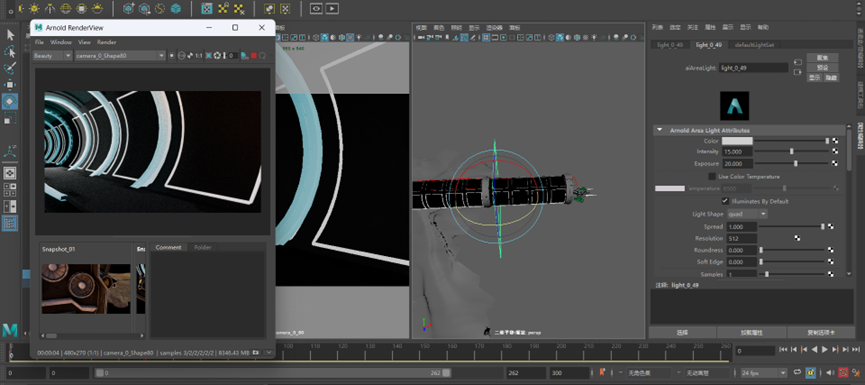Open Window menu in Arnold RenderView
This screenshot has height=385, width=865.
[61, 42]
